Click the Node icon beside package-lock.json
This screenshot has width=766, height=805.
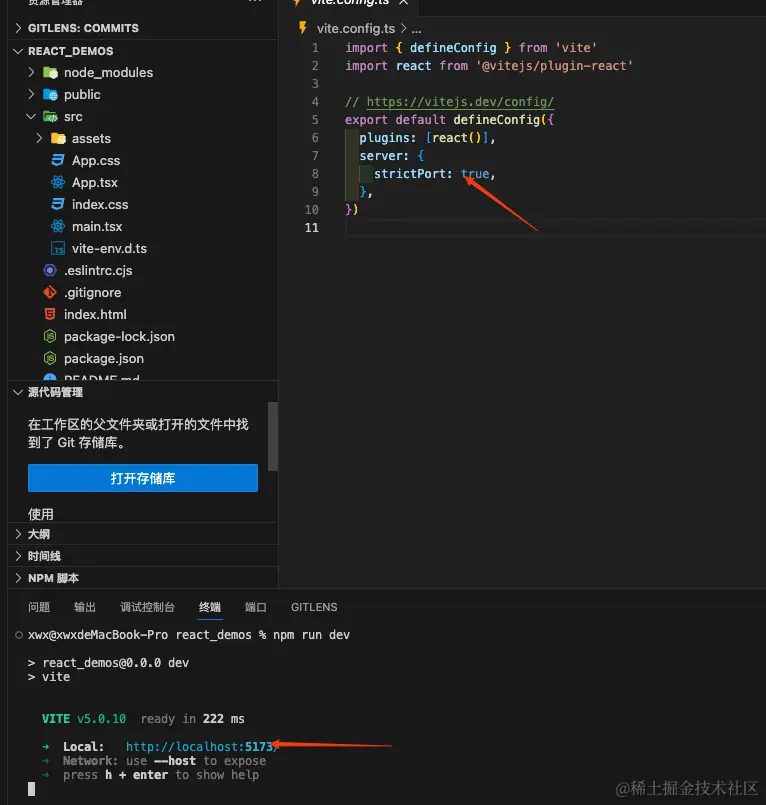coord(50,336)
